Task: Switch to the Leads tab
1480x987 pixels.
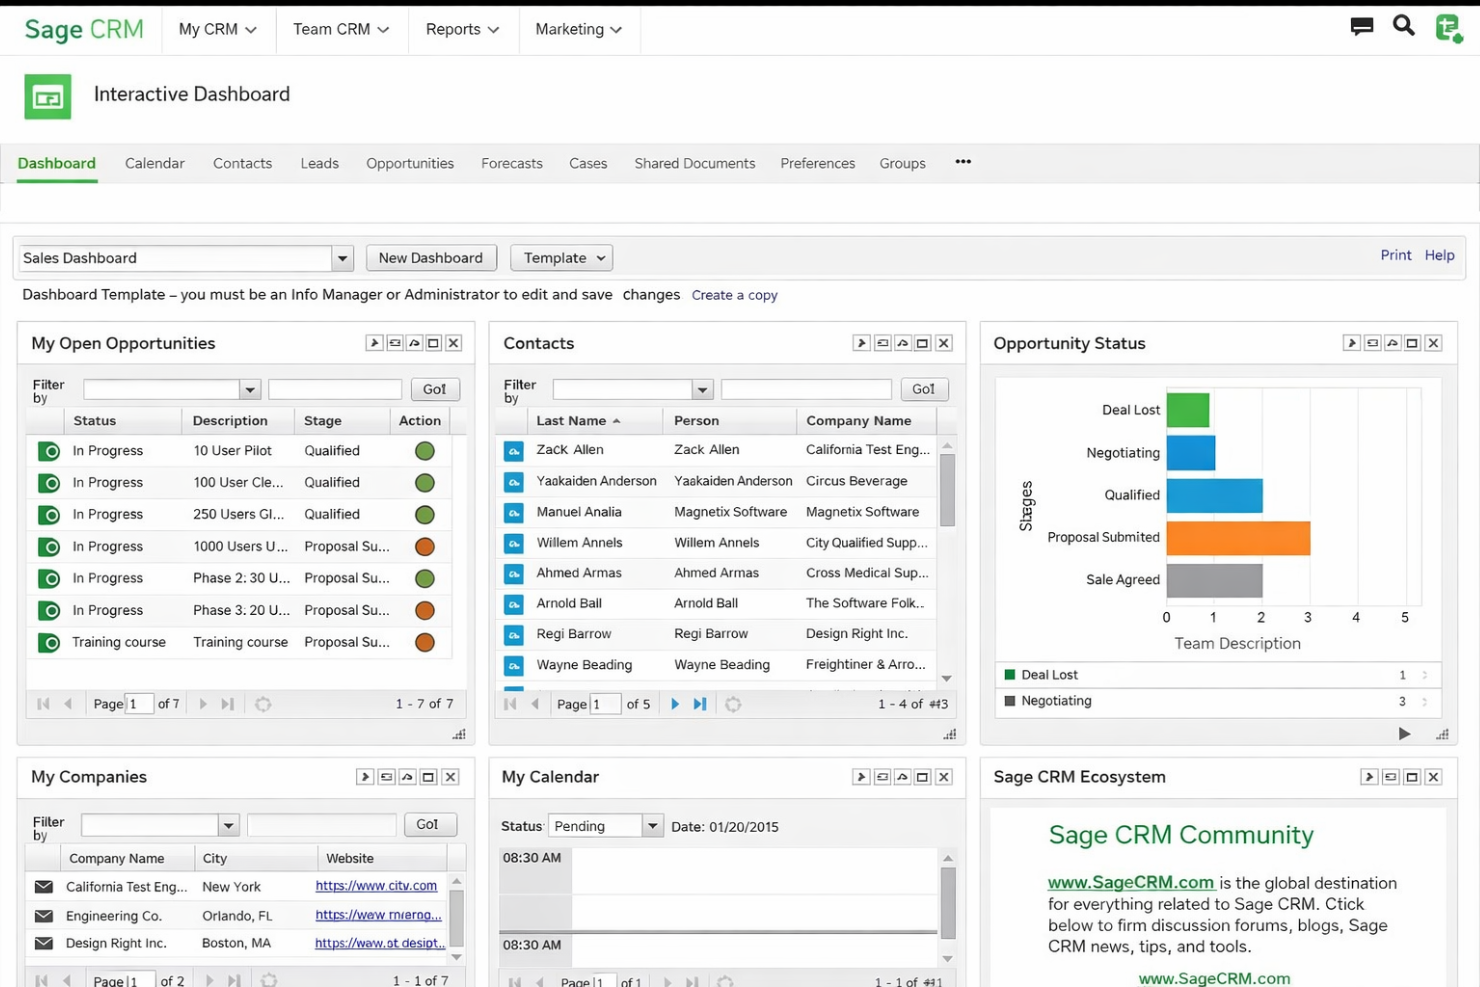Action: [319, 163]
